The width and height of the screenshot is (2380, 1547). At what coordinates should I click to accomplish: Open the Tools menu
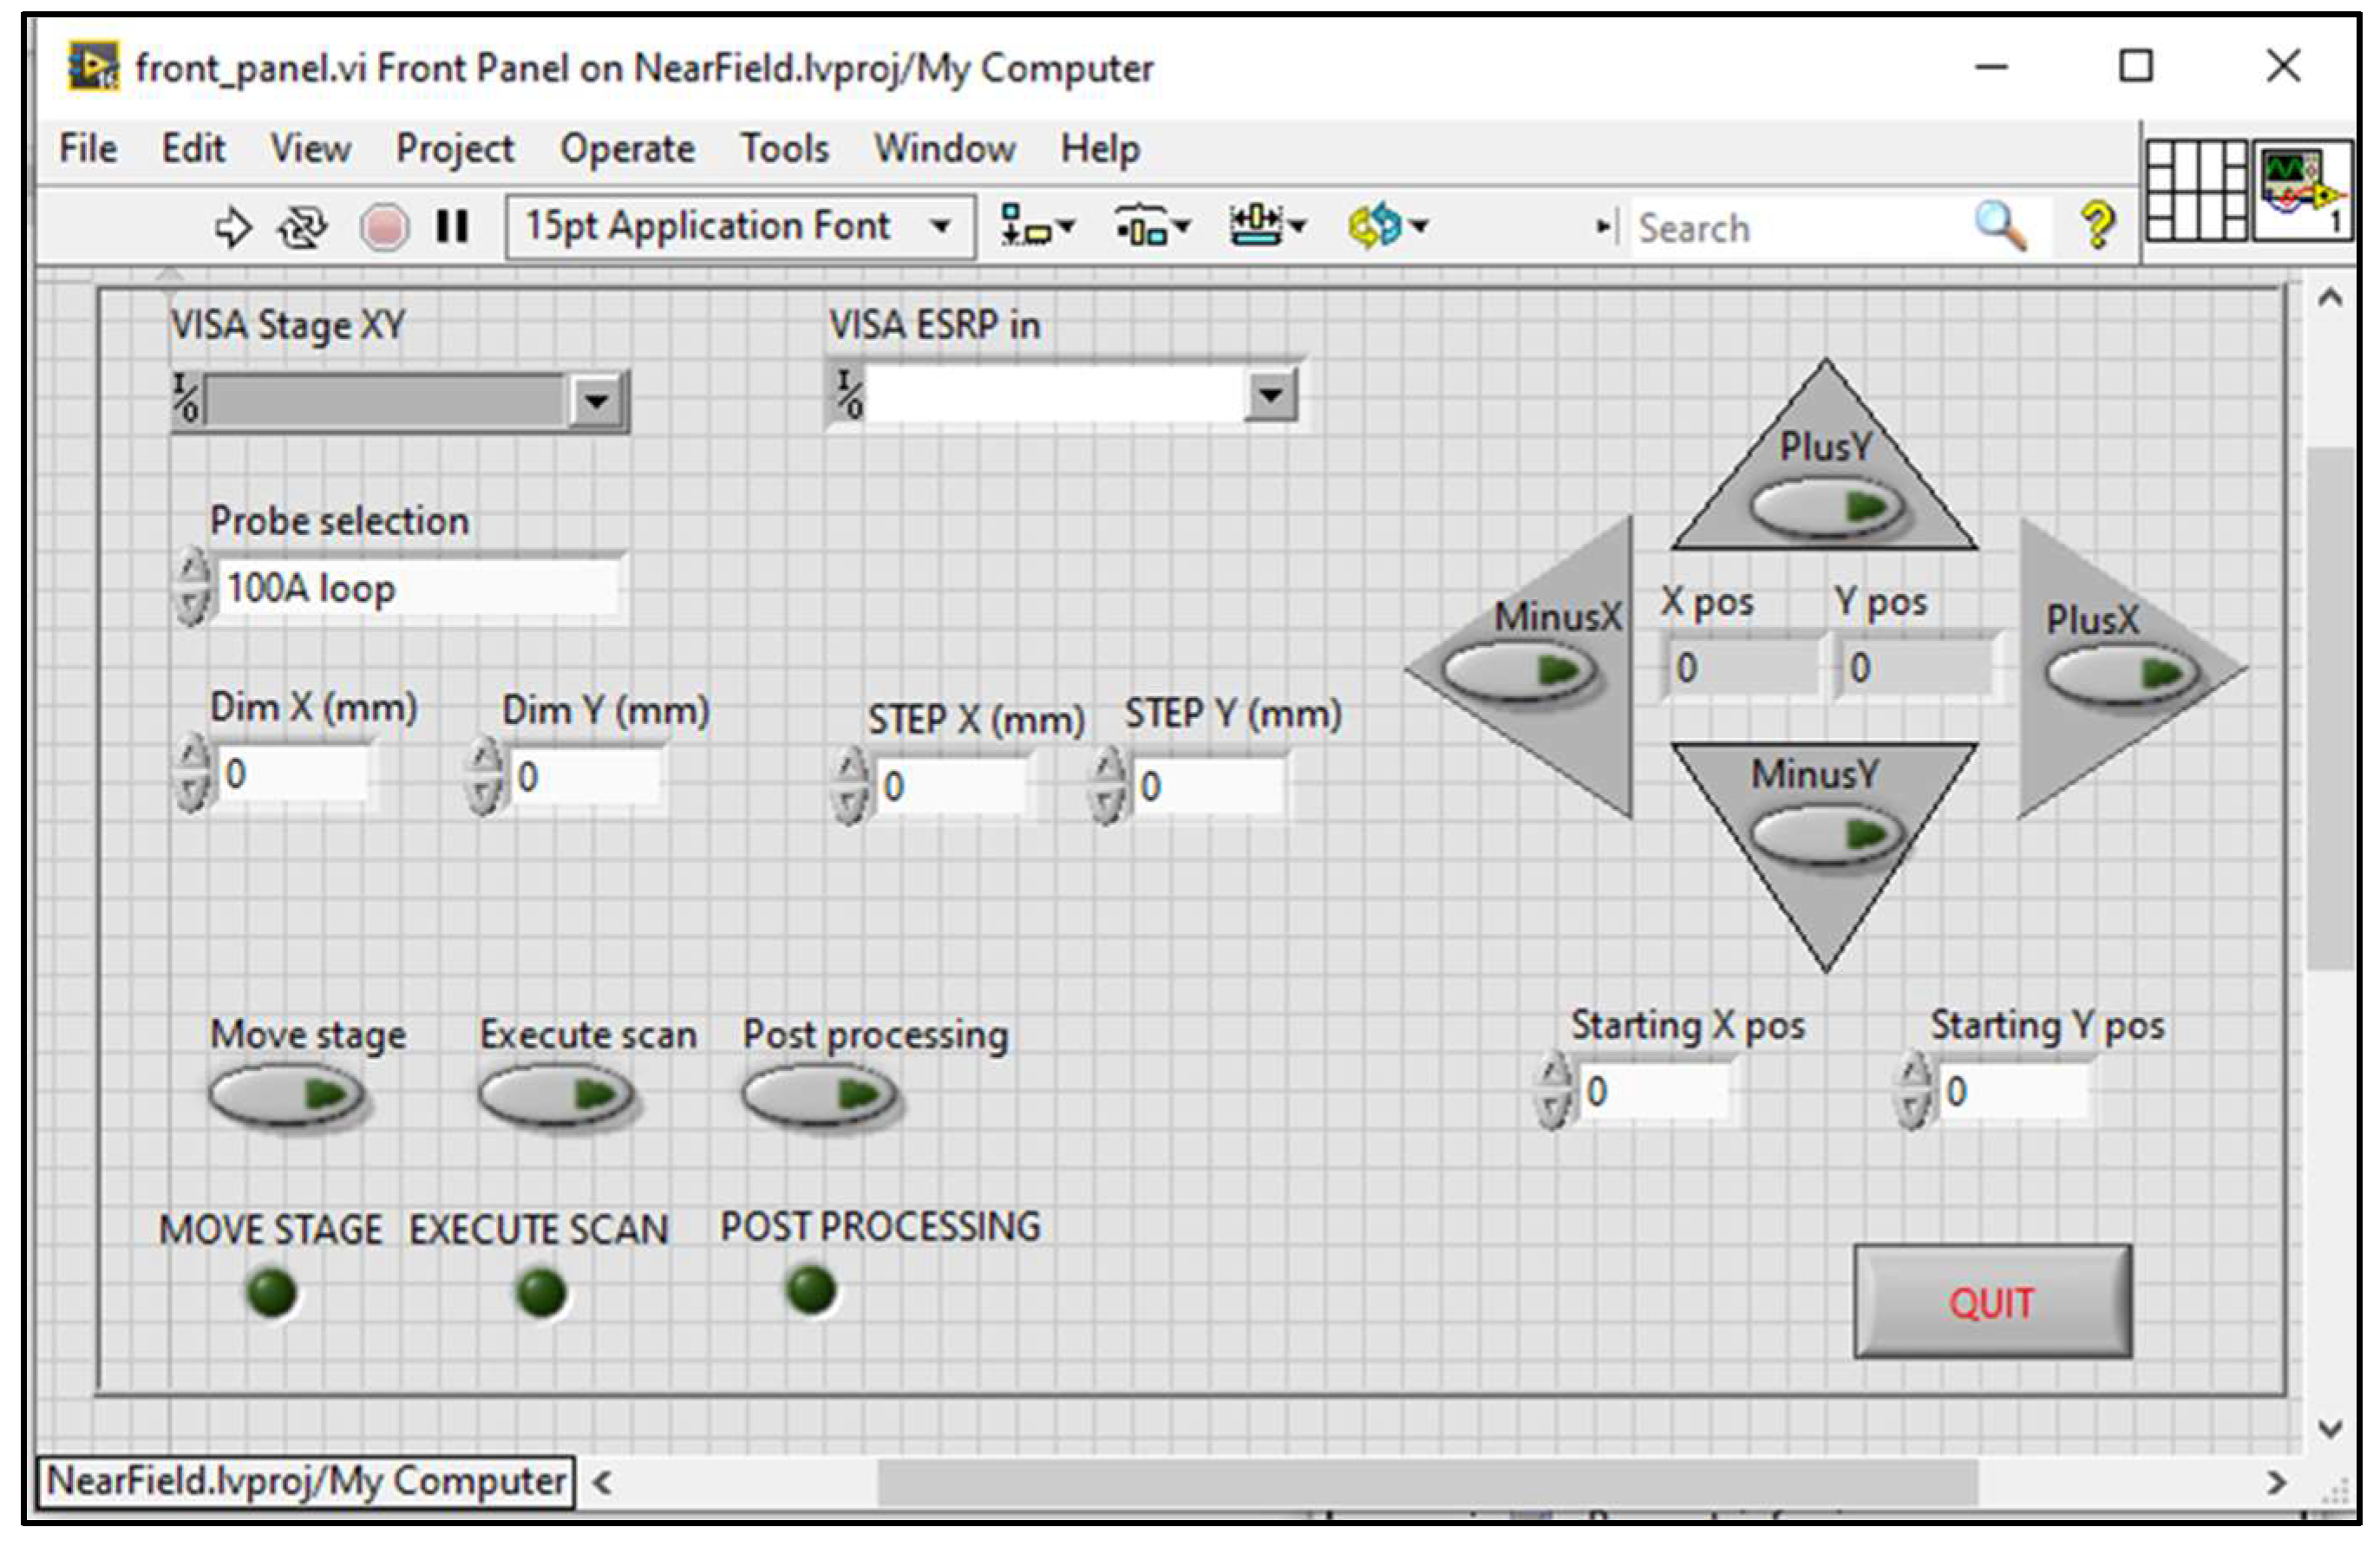784,149
